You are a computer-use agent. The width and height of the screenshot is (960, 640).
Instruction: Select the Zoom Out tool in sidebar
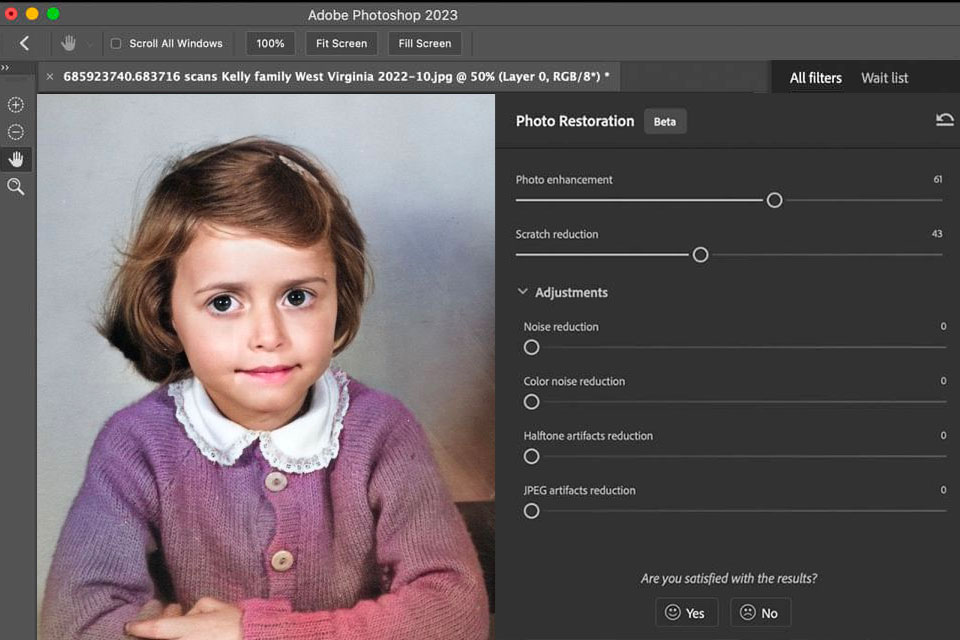(16, 132)
